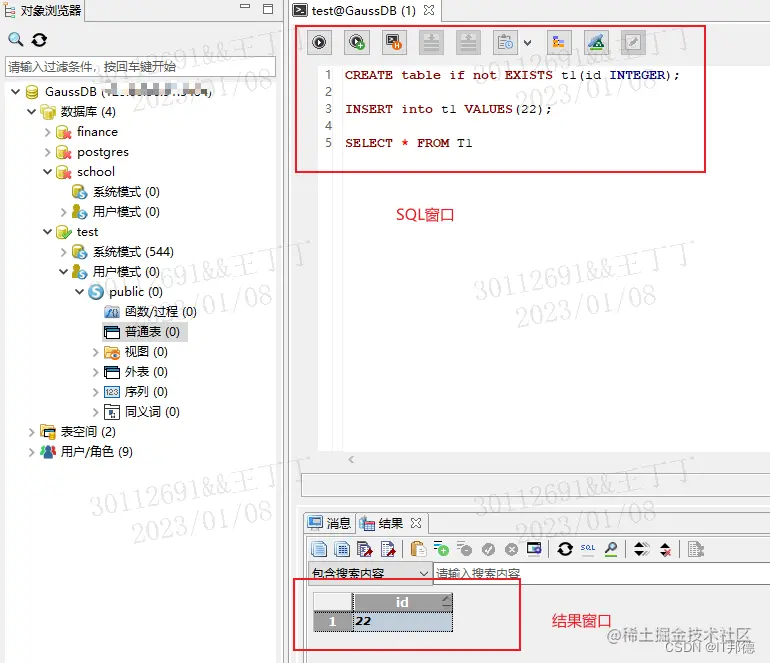770x663 pixels.
Task: Expand 系统模式 (544) under test
Action: 63,252
